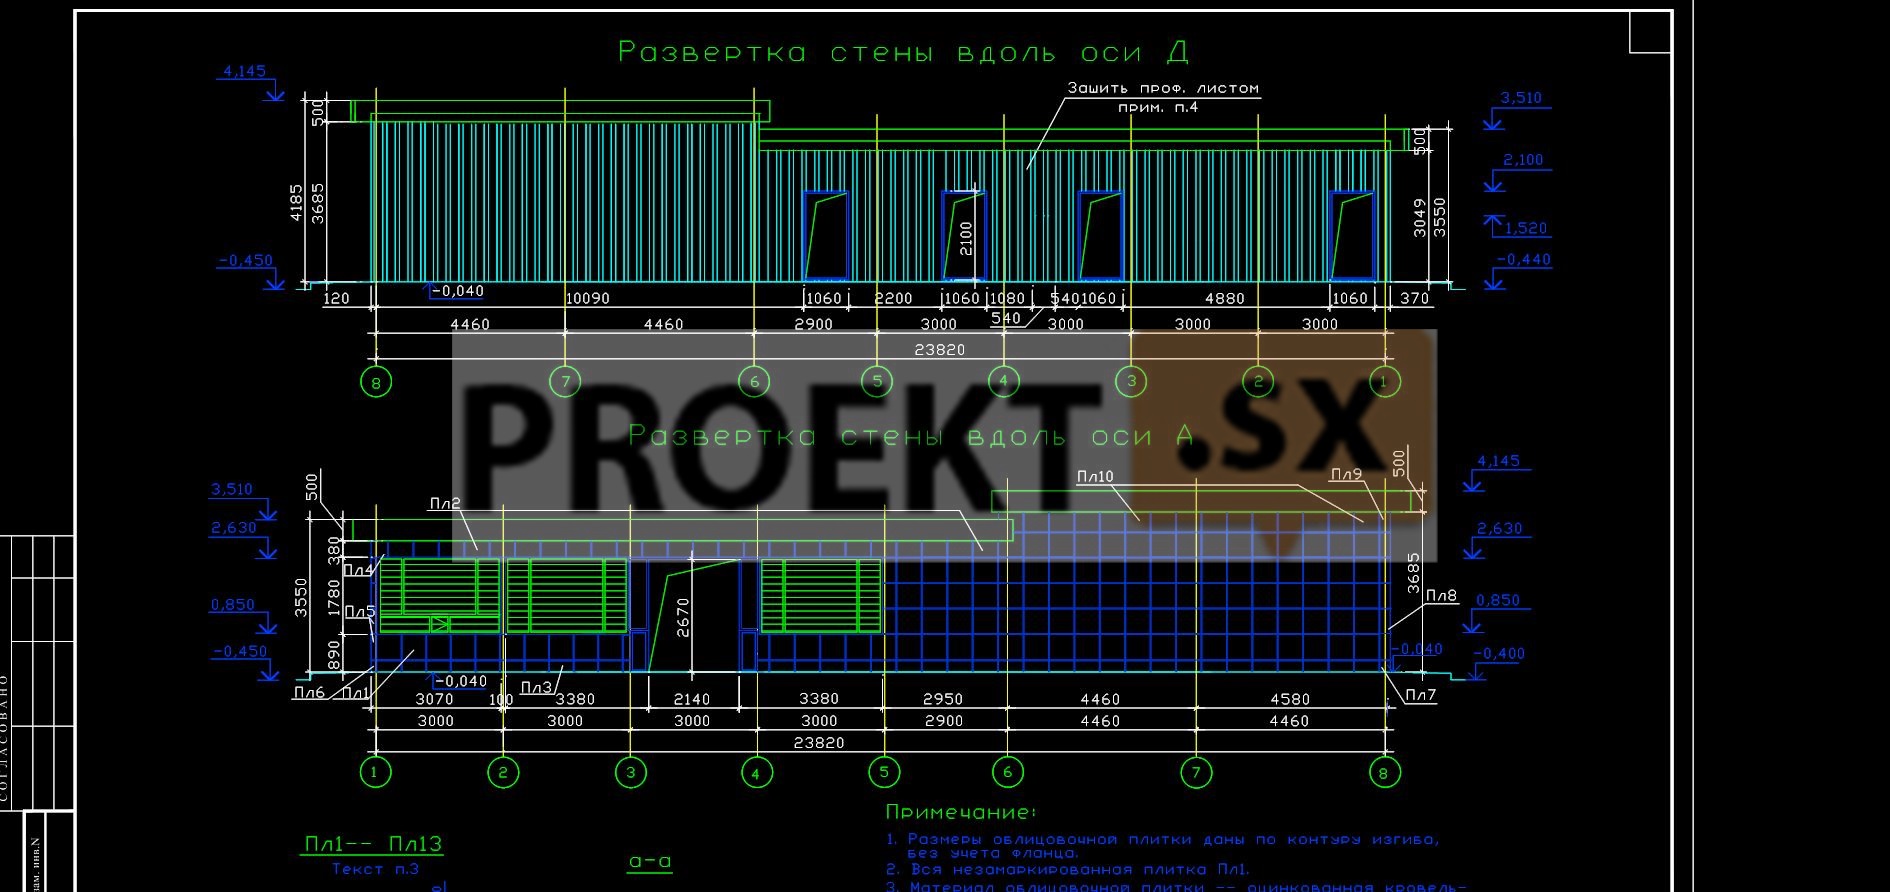Viewport: 1890px width, 892px height.
Task: Click axis bubble 6 under the axis Д elevation
Action: [754, 381]
